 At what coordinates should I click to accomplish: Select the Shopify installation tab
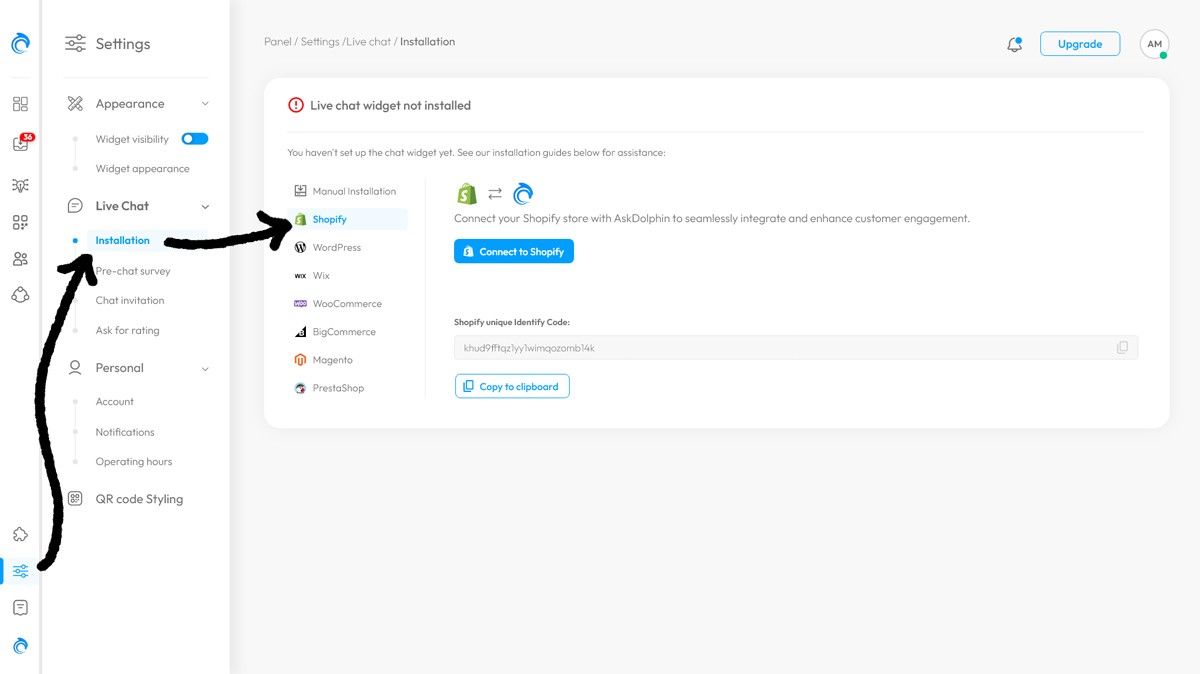[347, 219]
